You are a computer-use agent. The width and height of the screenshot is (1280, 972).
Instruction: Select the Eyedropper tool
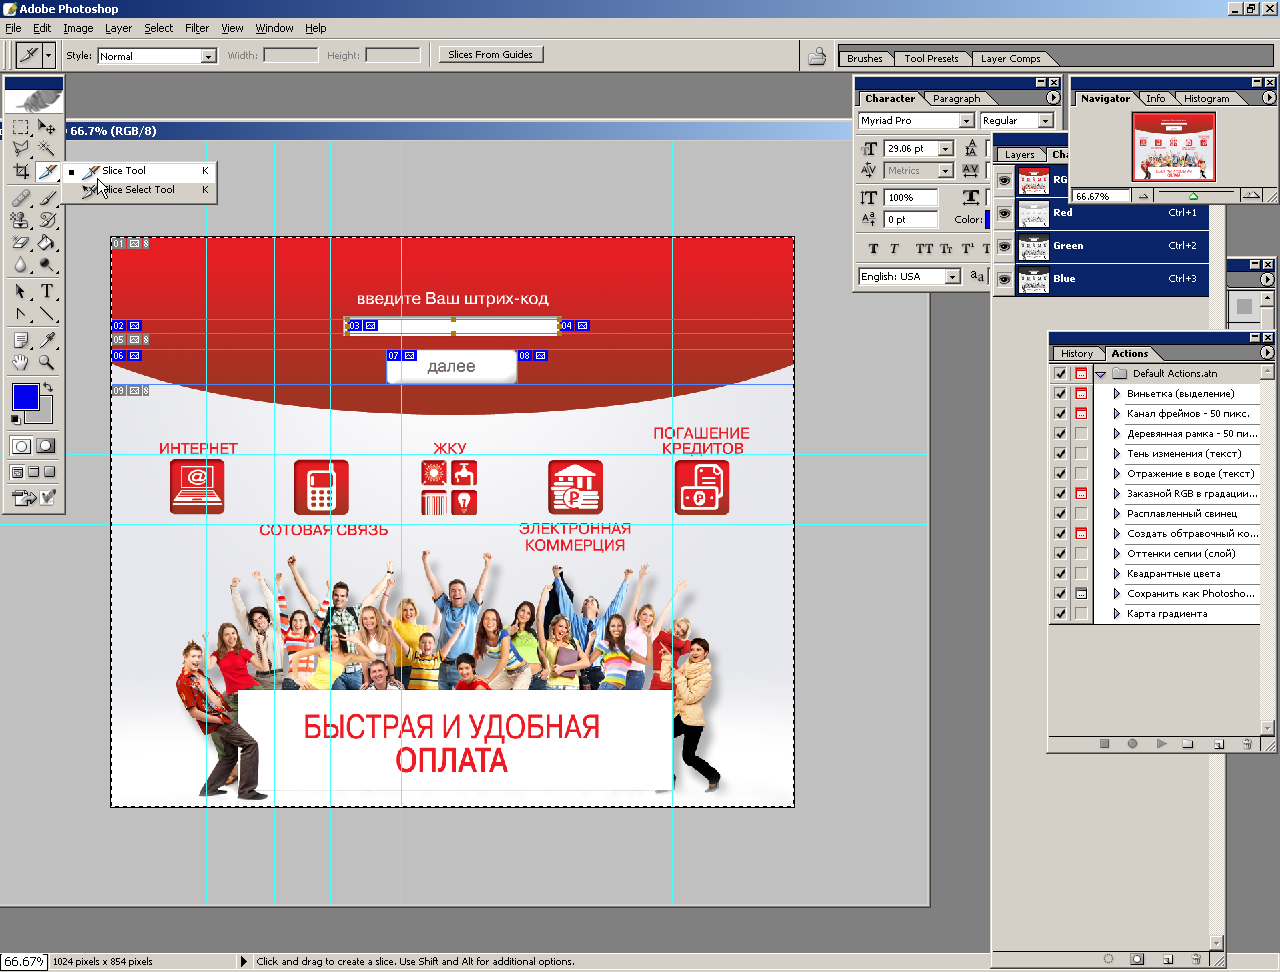tap(46, 340)
